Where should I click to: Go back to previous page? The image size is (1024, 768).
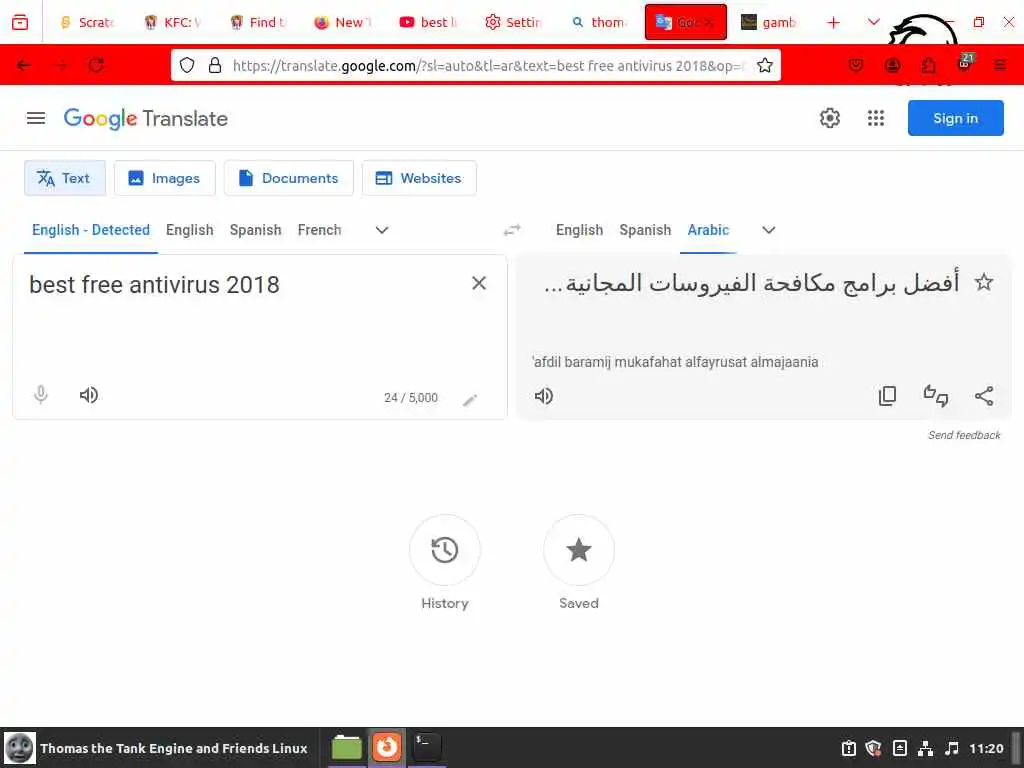pyautogui.click(x=24, y=65)
